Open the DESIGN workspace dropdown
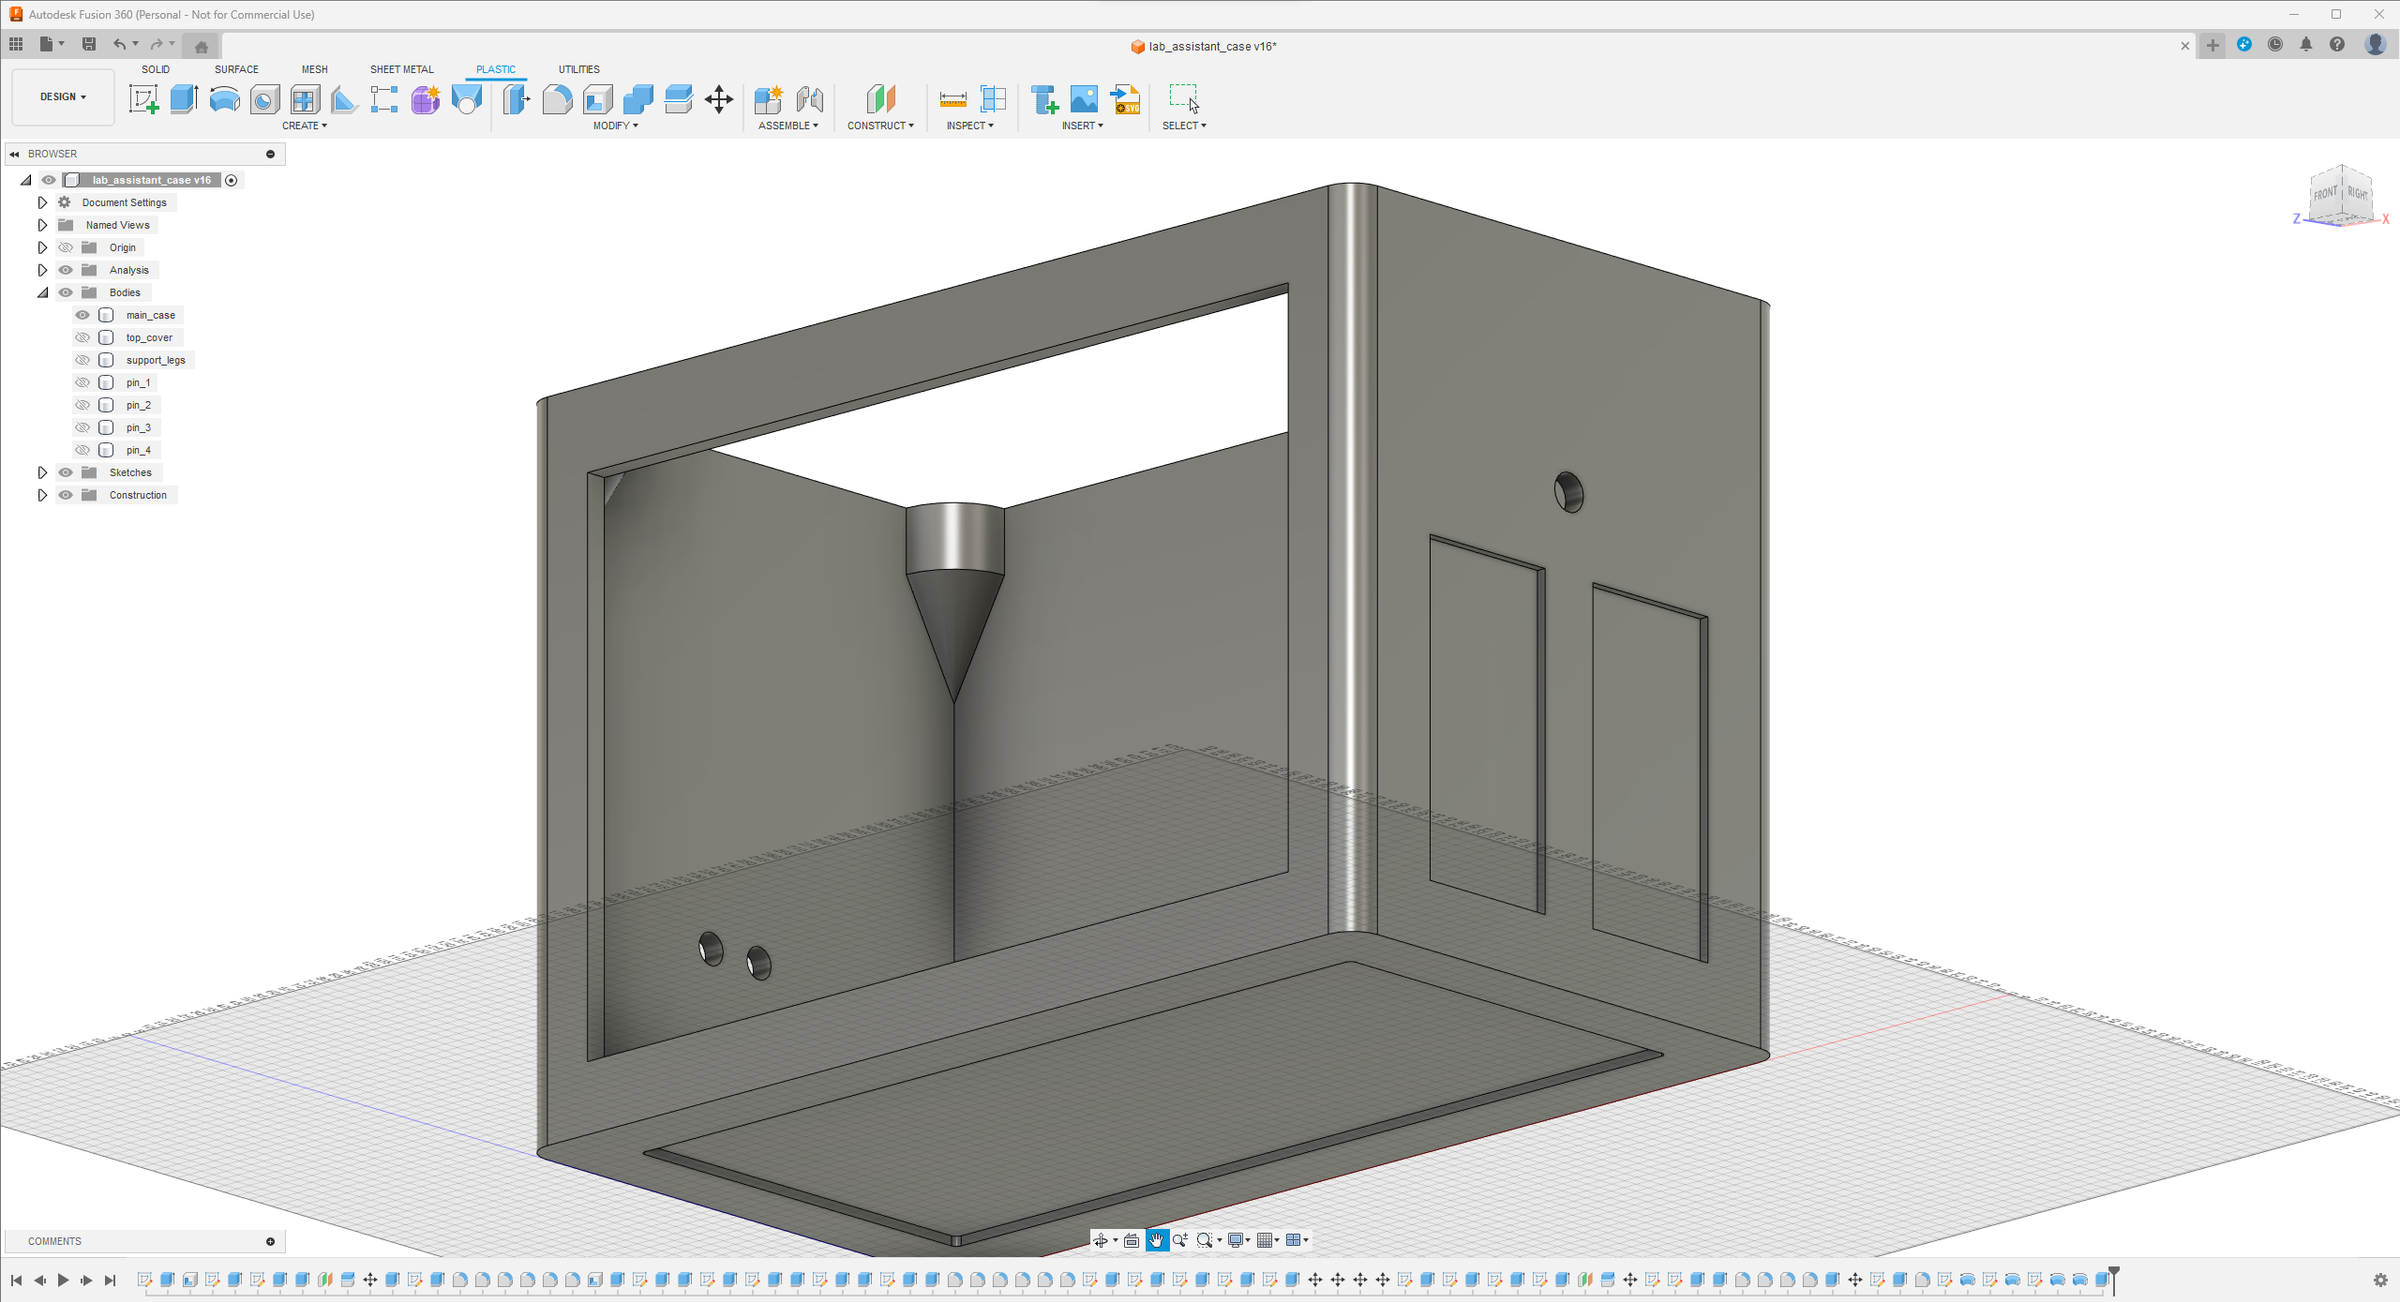 pyautogui.click(x=63, y=97)
